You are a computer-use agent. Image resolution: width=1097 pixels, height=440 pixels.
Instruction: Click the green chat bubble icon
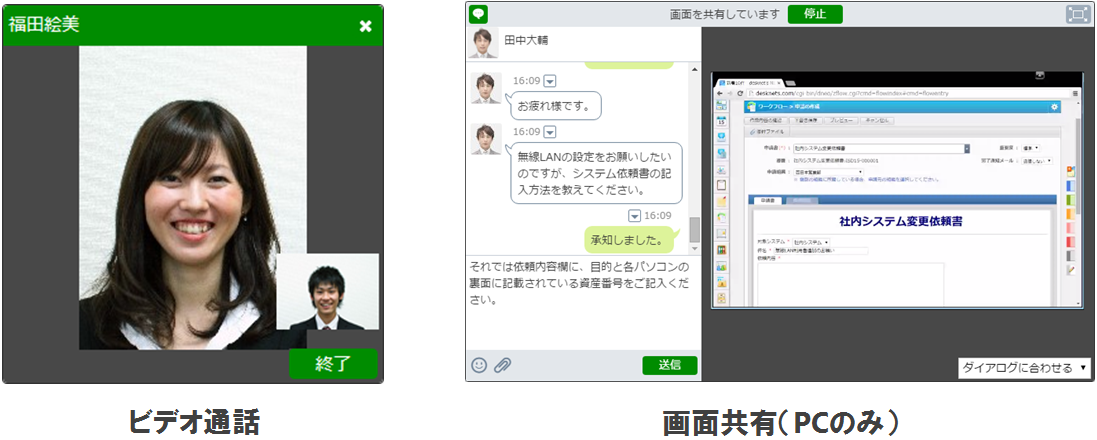(x=479, y=14)
